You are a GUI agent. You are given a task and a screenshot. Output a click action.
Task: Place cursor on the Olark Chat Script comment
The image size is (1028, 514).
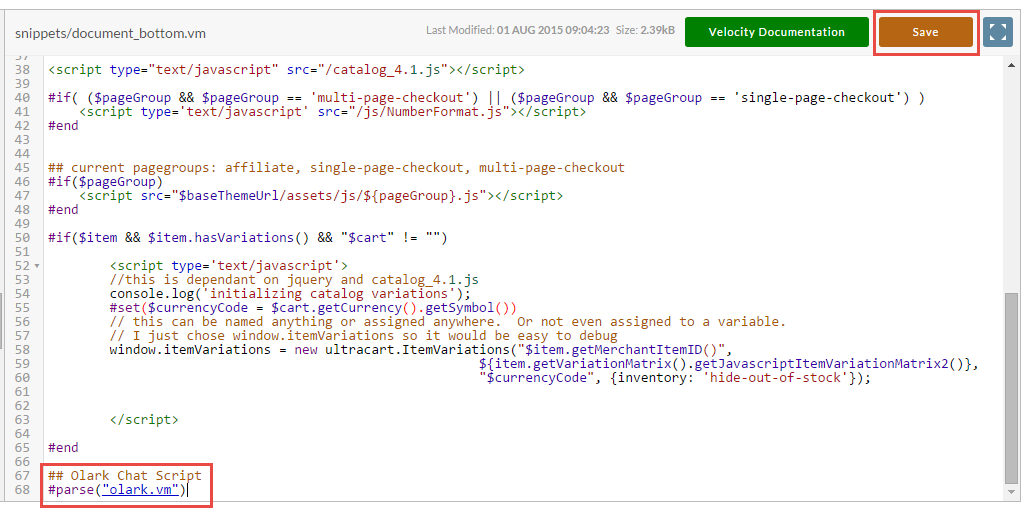[x=125, y=475]
